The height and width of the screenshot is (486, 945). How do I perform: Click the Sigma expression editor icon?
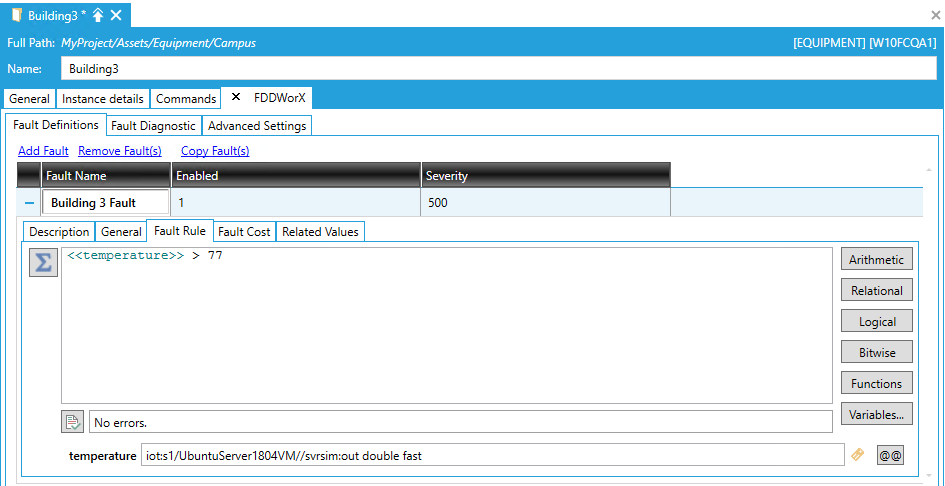[44, 262]
